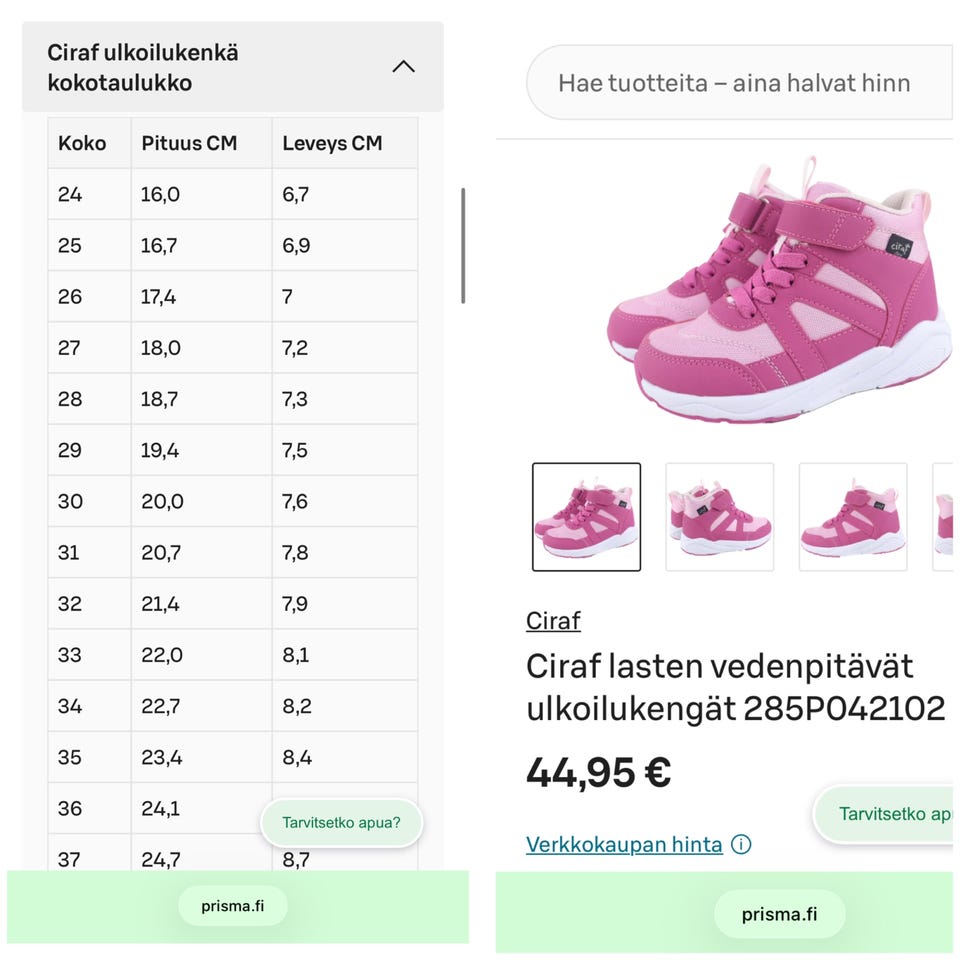Tap the prisma.fi label under size table
Viewport: 960px width, 960px height.
(233, 907)
